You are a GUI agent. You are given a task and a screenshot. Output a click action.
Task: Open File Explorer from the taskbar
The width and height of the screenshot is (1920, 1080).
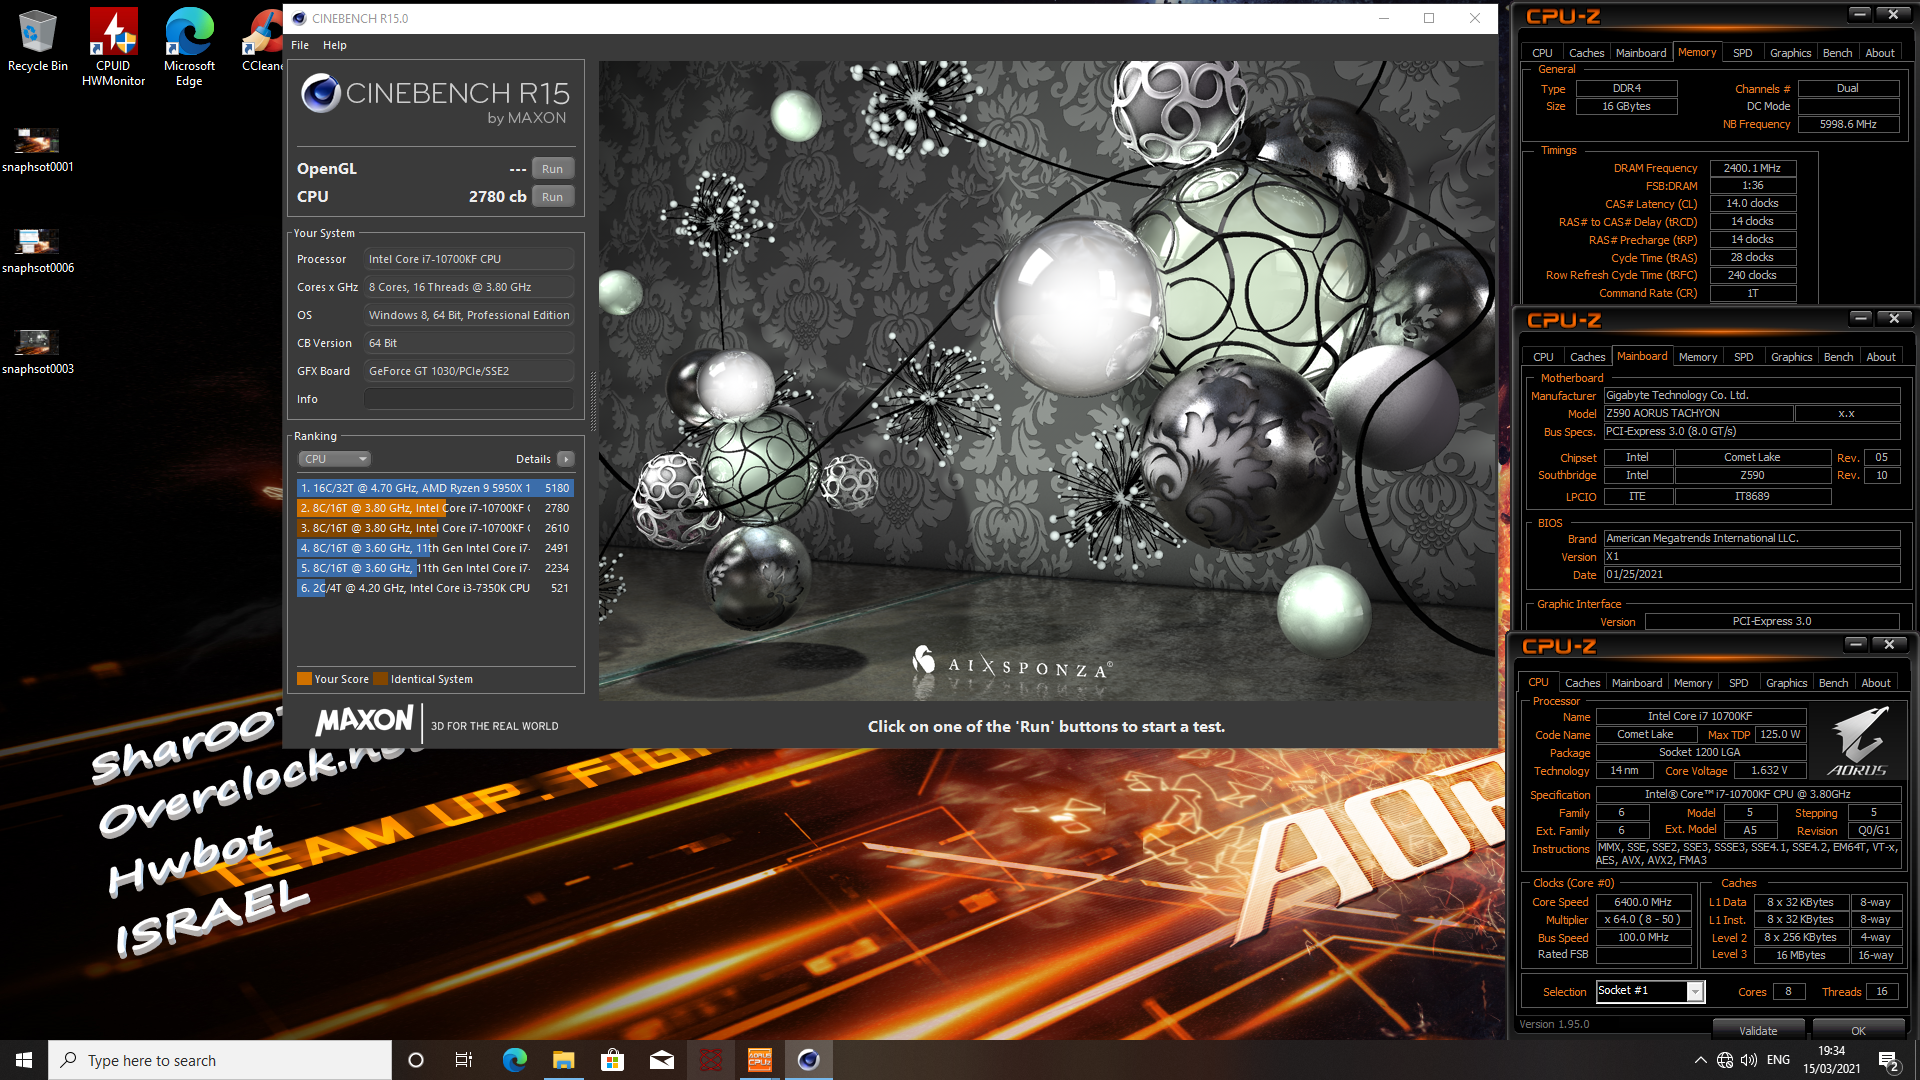click(563, 1060)
